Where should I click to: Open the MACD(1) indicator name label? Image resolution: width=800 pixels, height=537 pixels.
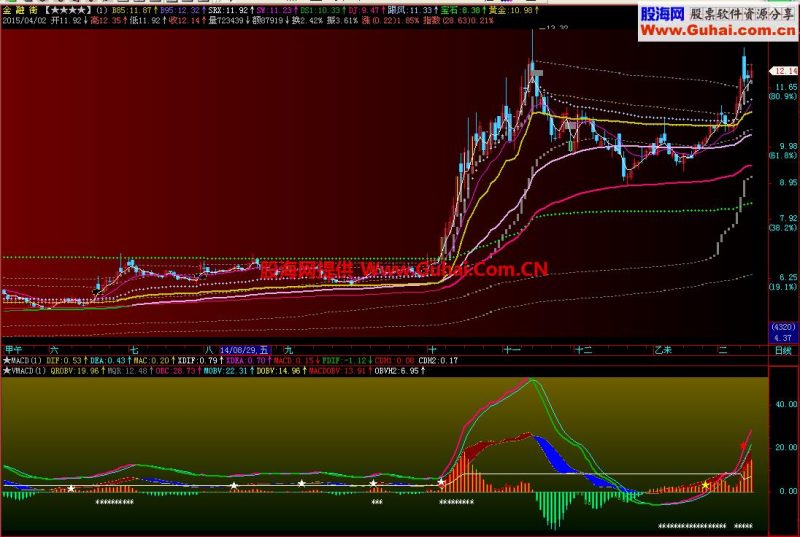tap(26, 361)
